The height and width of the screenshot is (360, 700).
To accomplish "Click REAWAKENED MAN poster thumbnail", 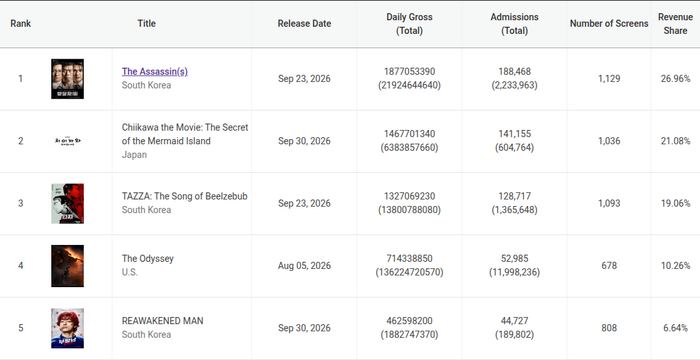I will (x=67, y=328).
